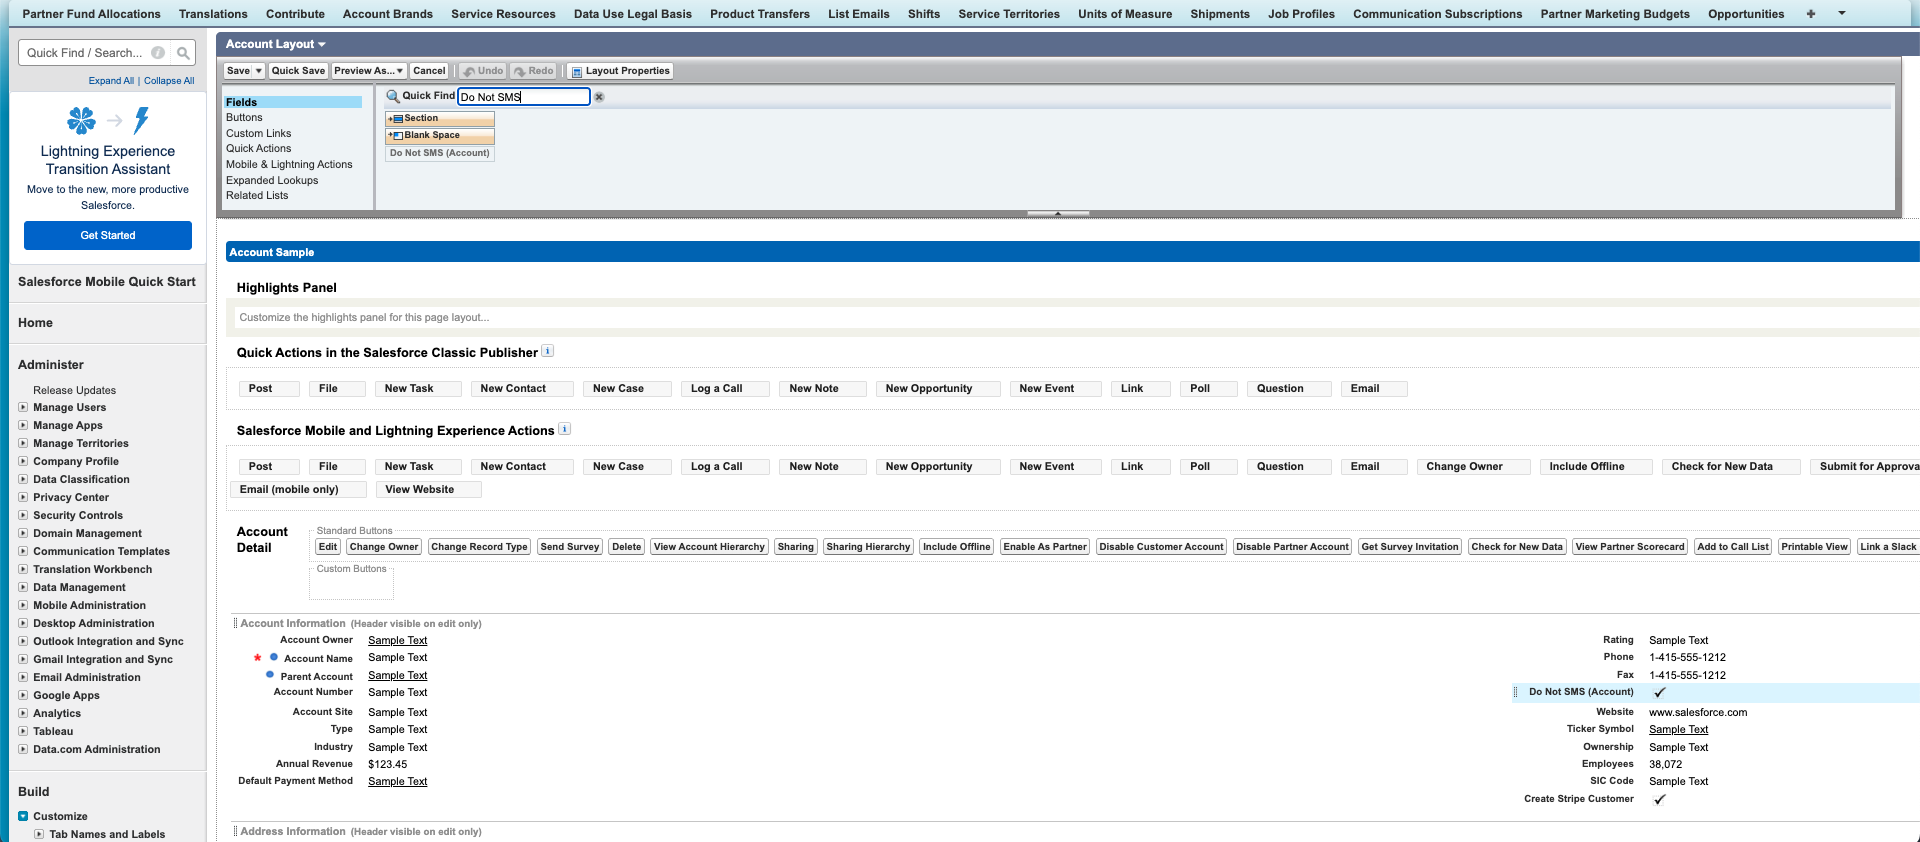The height and width of the screenshot is (842, 1920).
Task: Click the Expand All link
Action: [111, 81]
